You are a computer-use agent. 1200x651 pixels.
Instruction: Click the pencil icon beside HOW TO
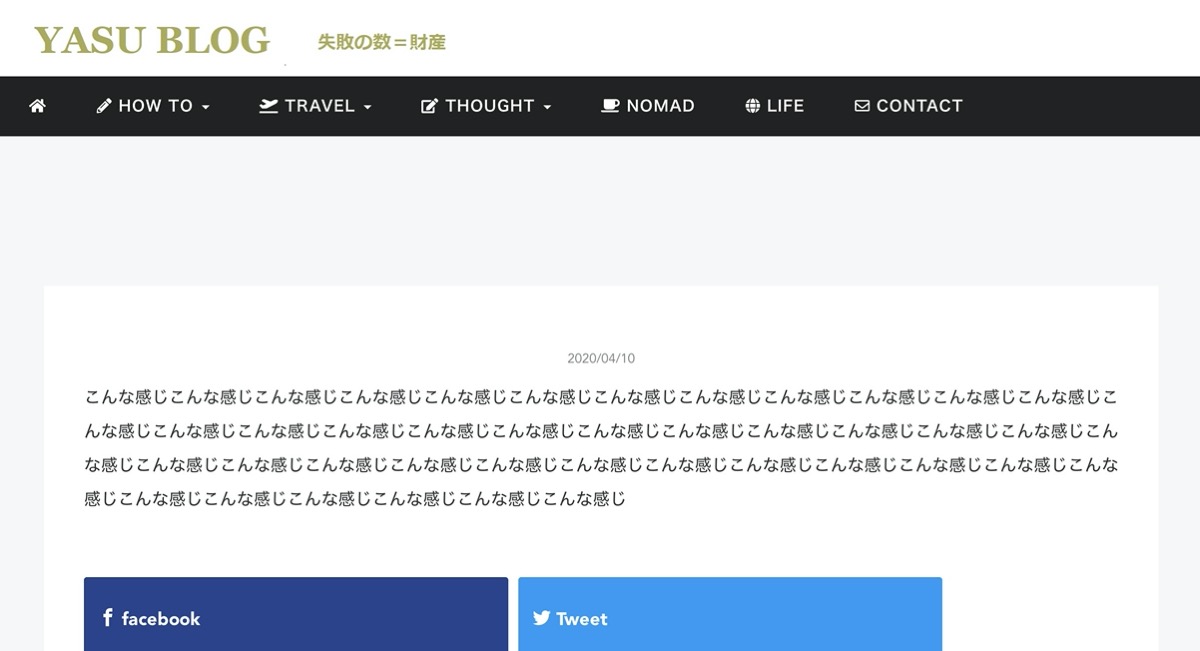coord(104,106)
